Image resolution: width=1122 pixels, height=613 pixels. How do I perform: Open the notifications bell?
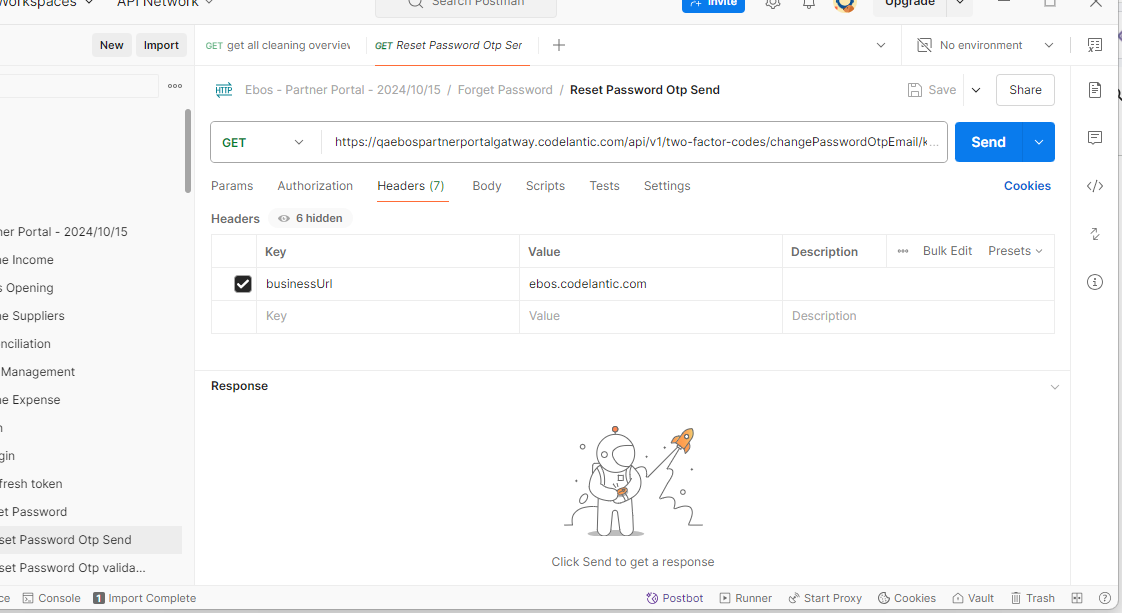tap(809, 4)
